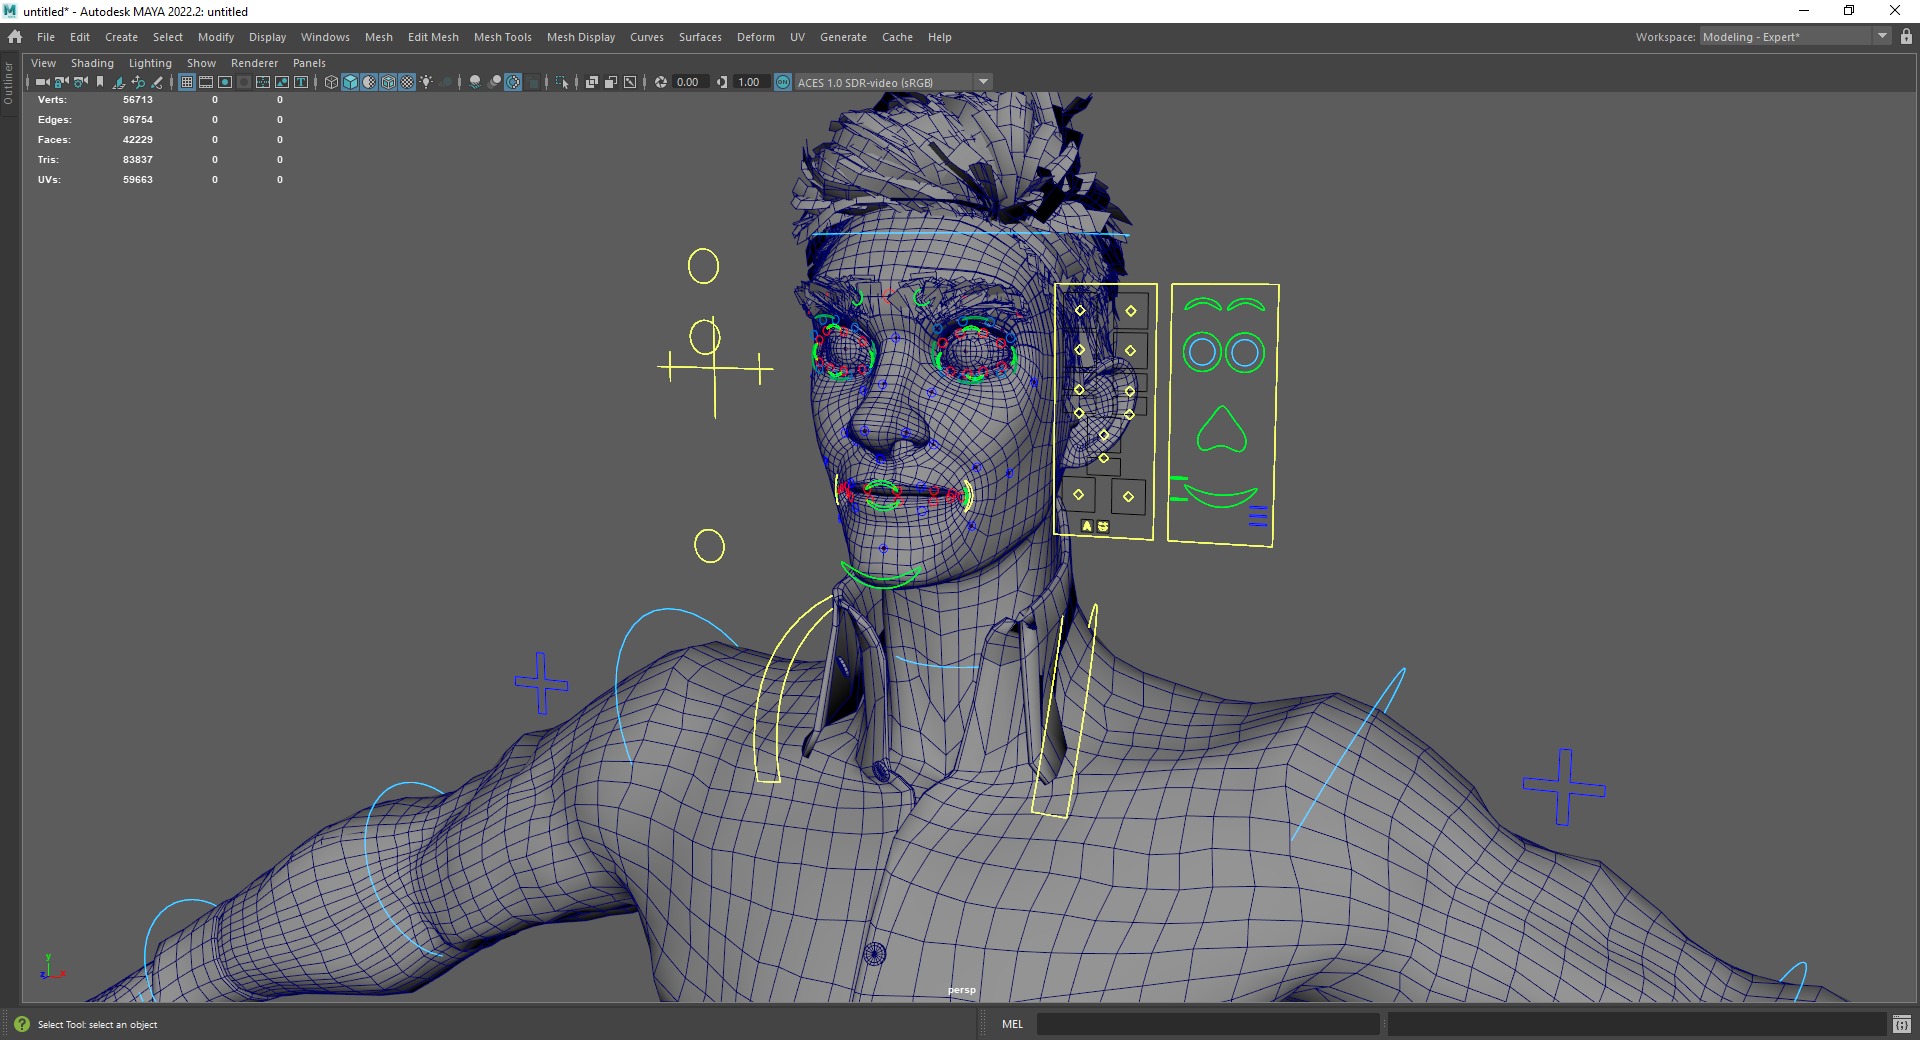Toggle the Safe Action overlay
Viewport: 1920px width, 1040px height.
tap(282, 82)
